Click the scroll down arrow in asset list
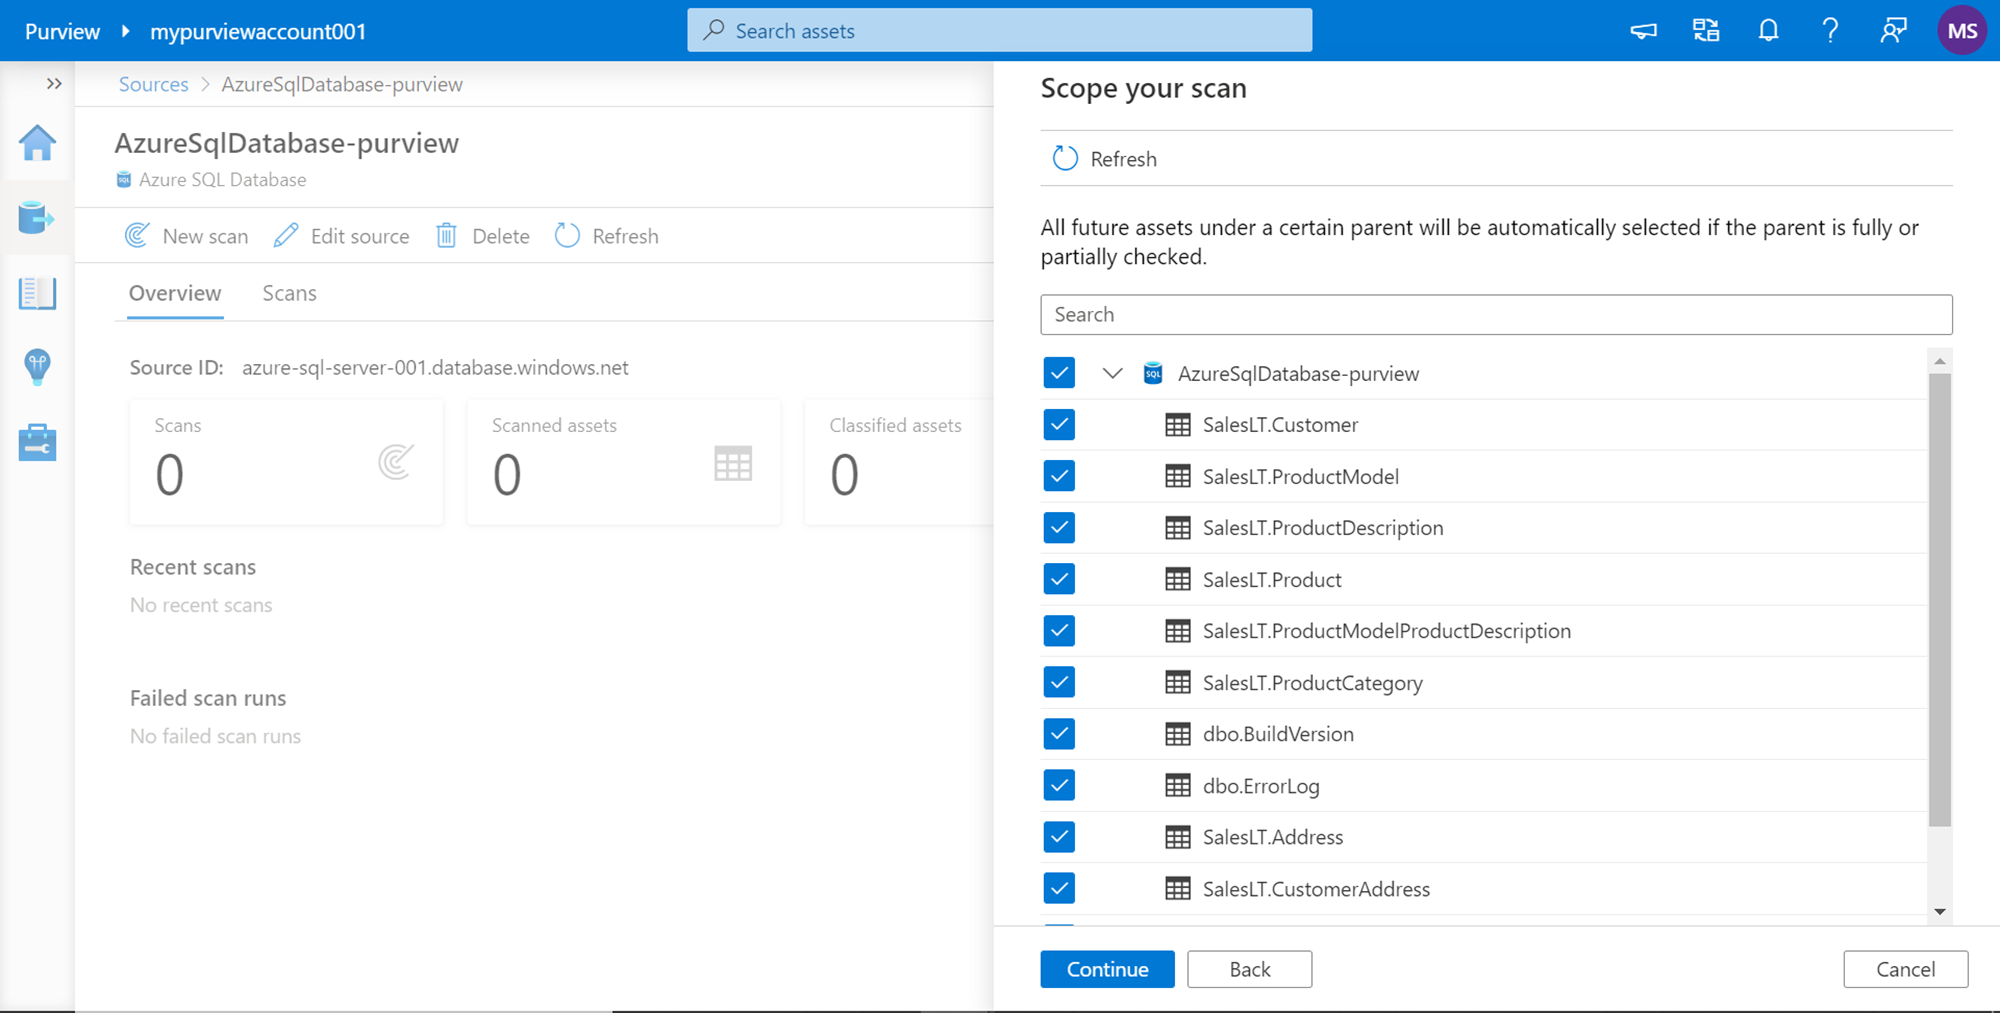Screen dimensions: 2000x1013 (x=1940, y=911)
